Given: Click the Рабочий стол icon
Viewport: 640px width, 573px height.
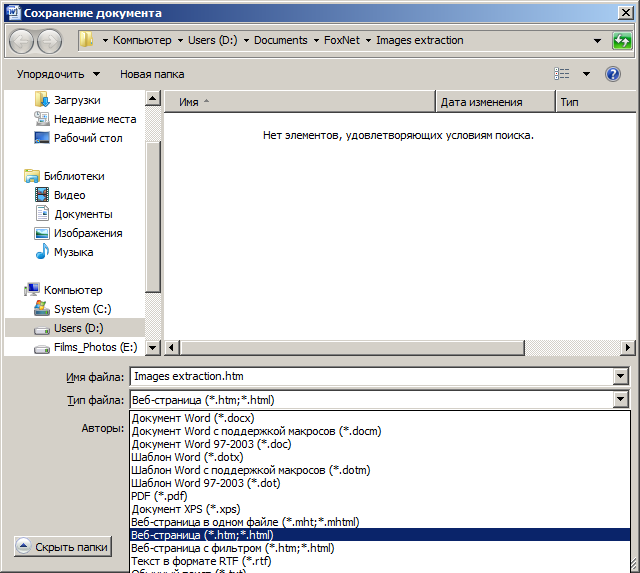Looking at the screenshot, I should (42, 138).
